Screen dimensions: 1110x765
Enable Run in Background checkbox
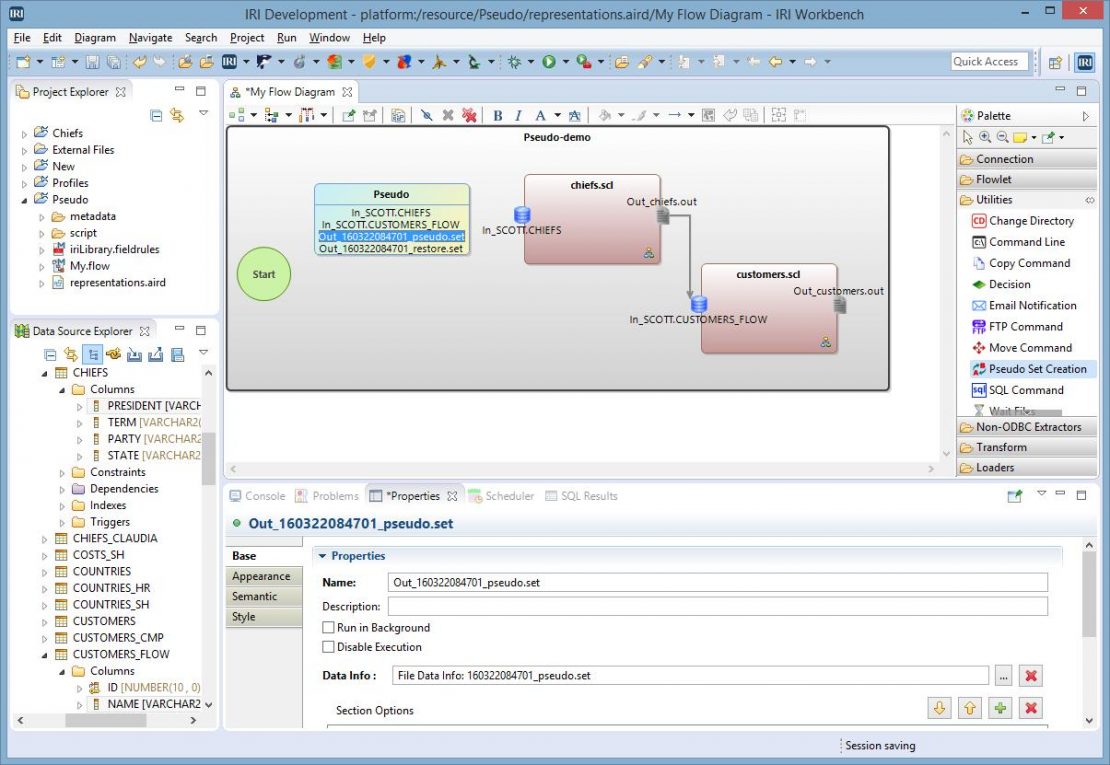pos(328,628)
